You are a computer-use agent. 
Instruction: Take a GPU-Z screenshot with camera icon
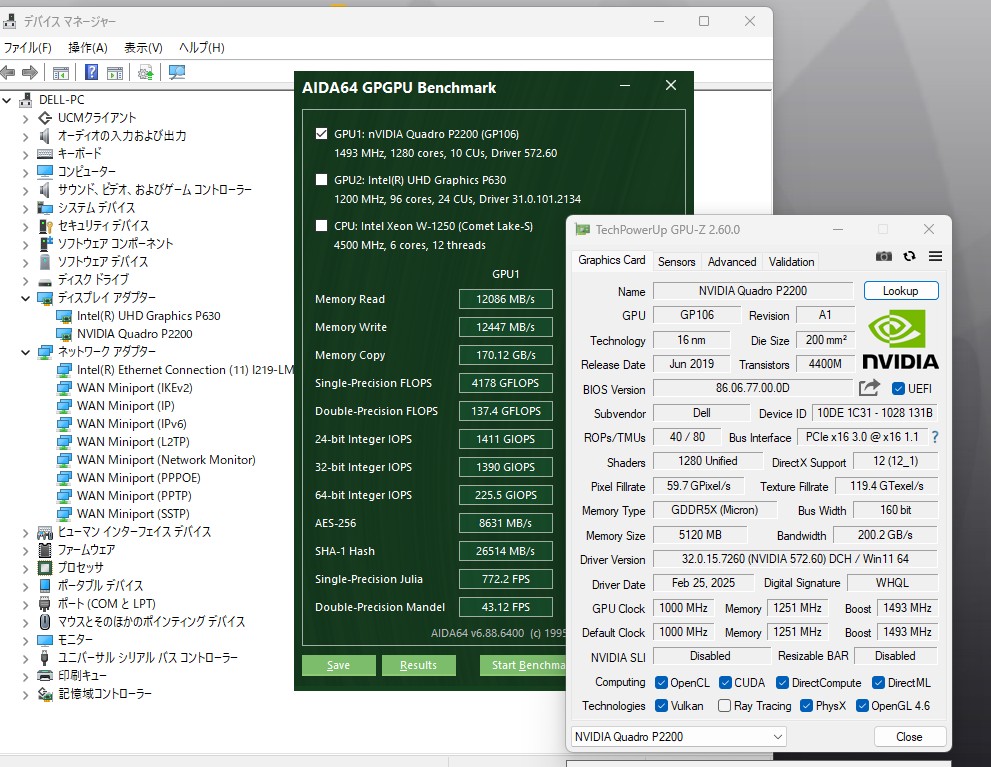[x=884, y=256]
